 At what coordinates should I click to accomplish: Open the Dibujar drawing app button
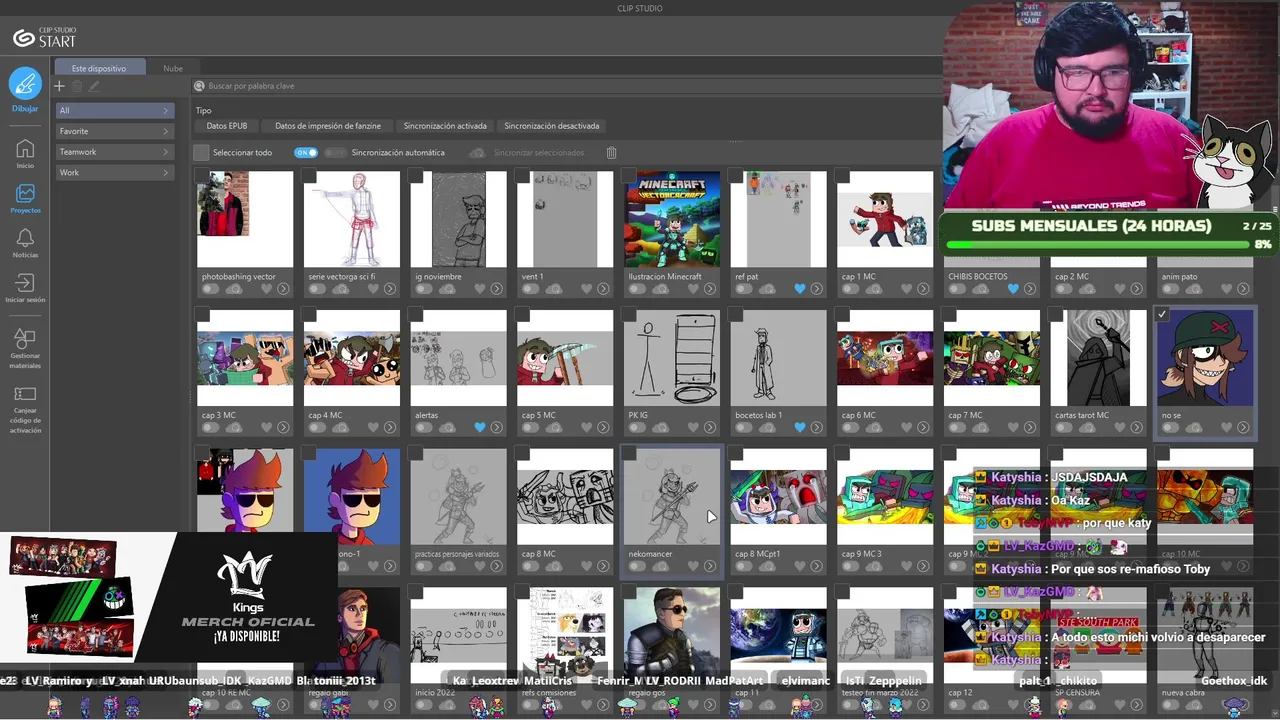(x=25, y=90)
